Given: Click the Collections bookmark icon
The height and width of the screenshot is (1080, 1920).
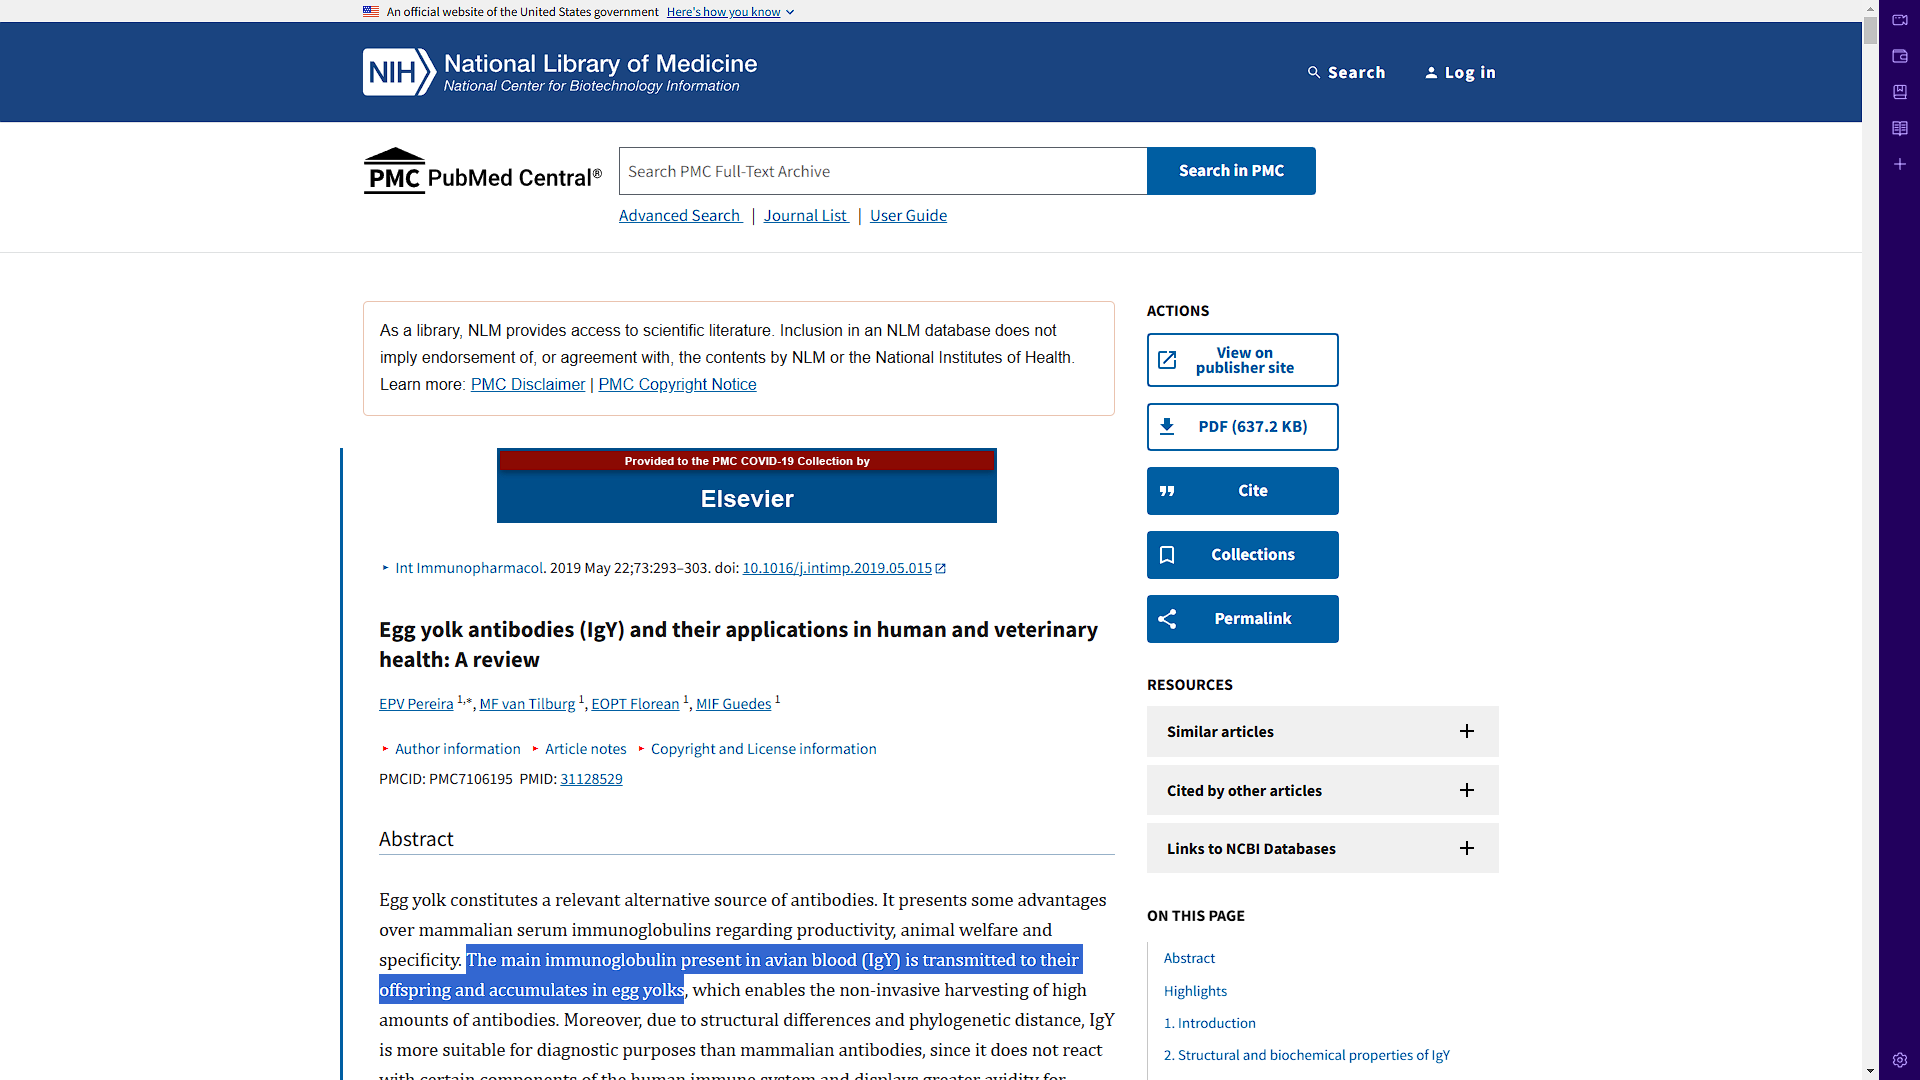Looking at the screenshot, I should (x=1167, y=555).
